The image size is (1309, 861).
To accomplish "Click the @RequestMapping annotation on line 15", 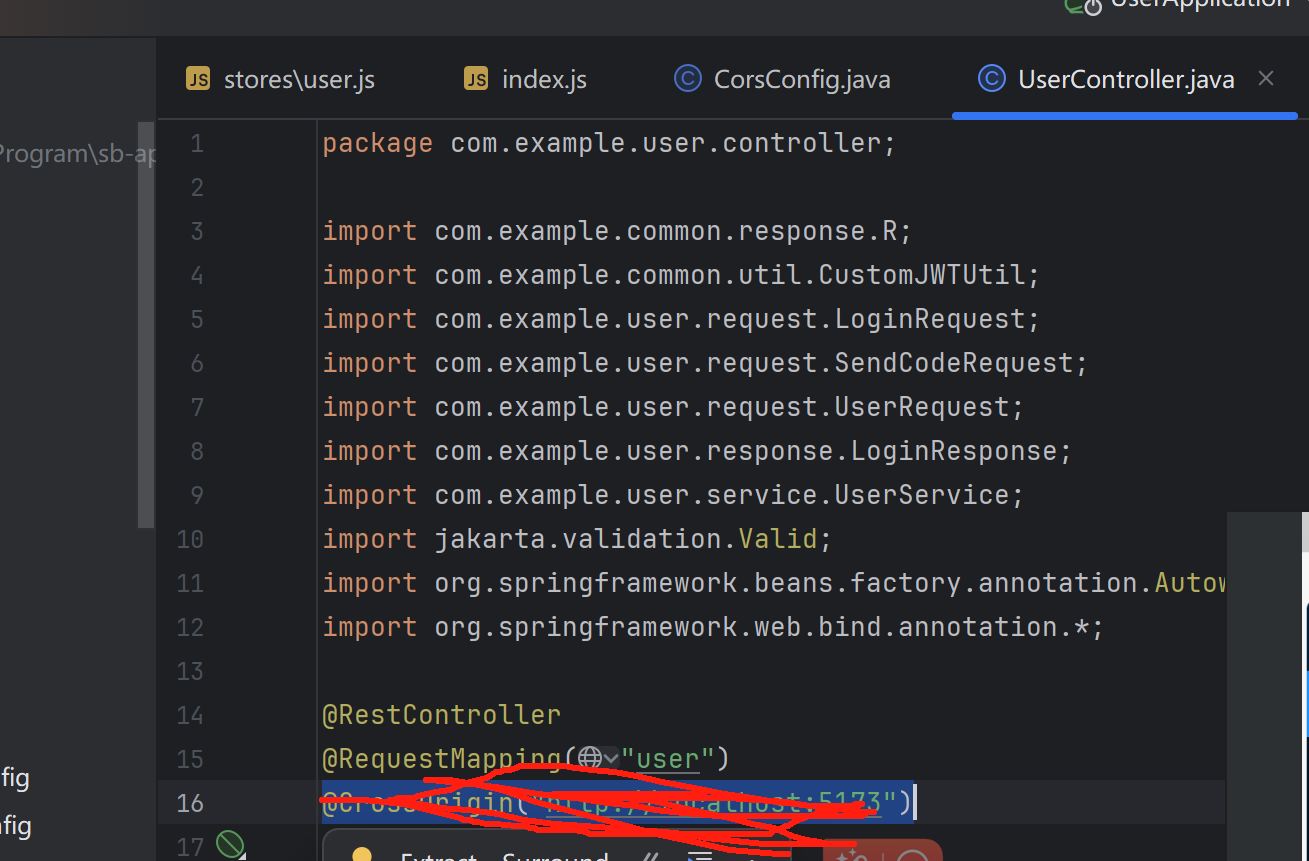I will (x=441, y=759).
